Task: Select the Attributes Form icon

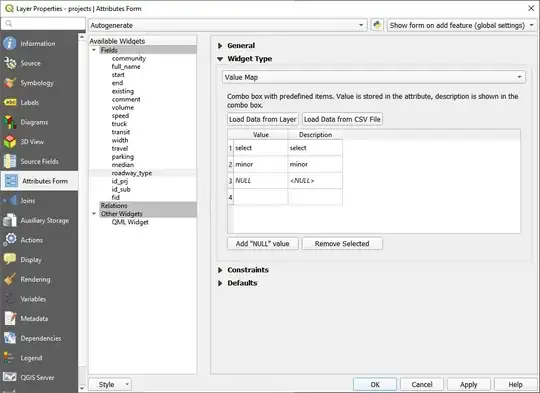Action: click(11, 181)
